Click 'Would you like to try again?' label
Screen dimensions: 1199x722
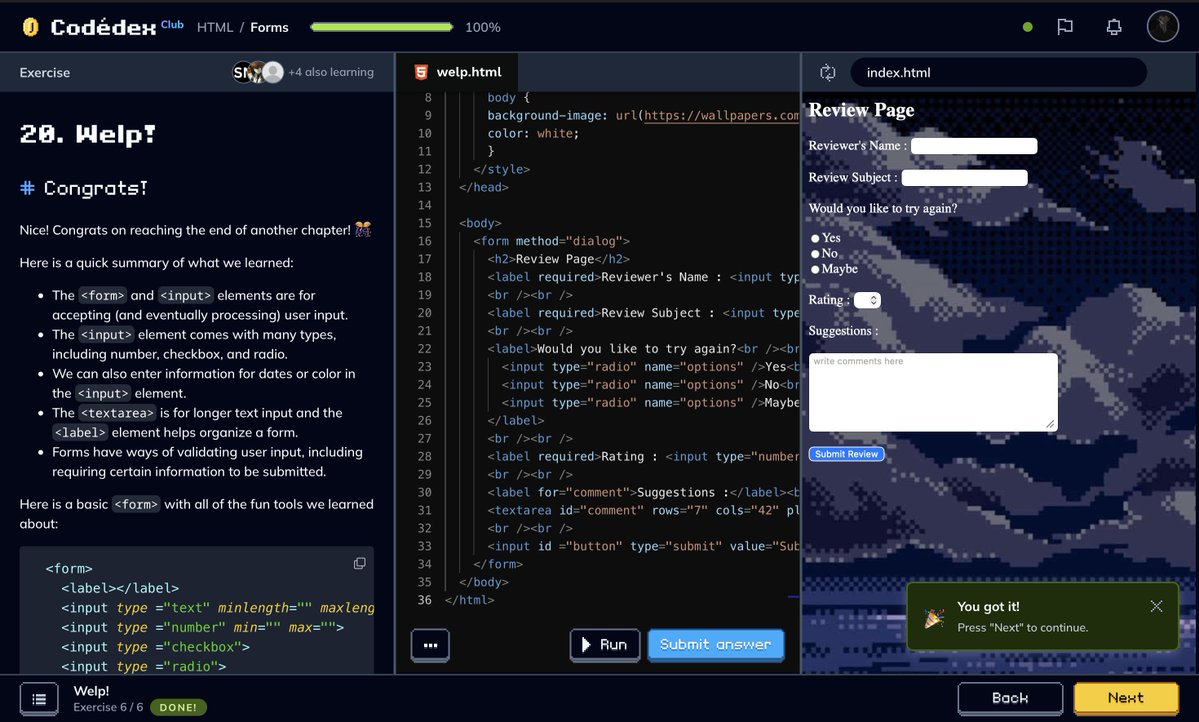(x=882, y=209)
